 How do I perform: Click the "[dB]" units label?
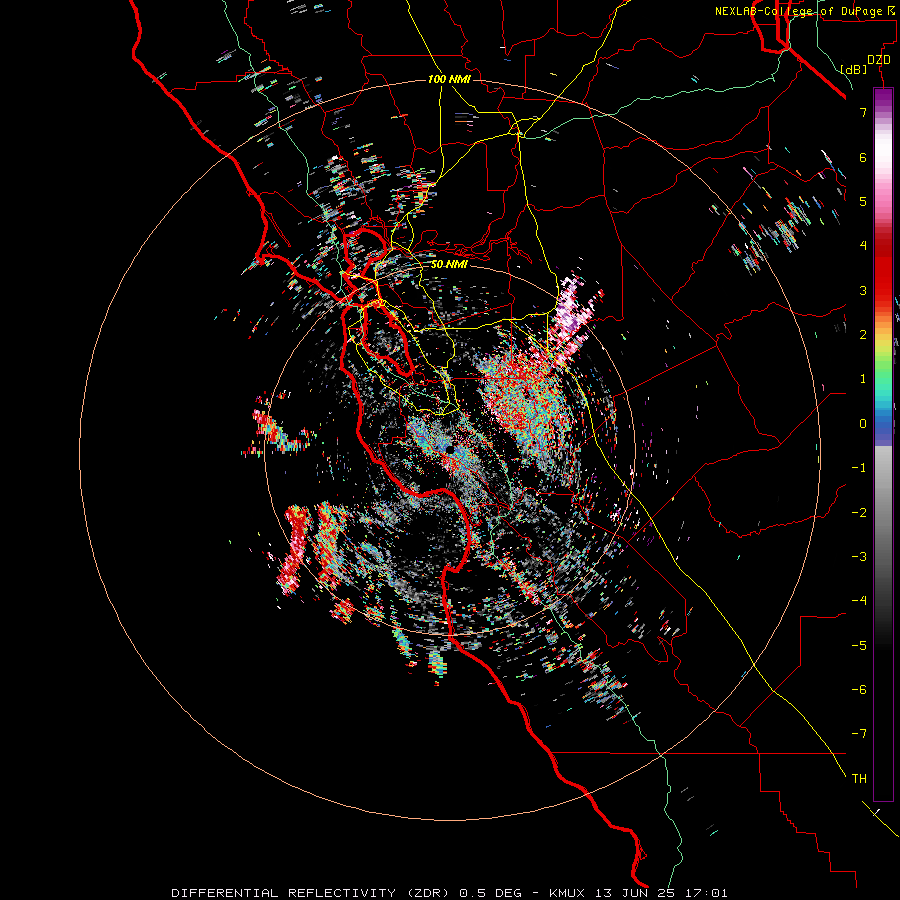tap(853, 69)
